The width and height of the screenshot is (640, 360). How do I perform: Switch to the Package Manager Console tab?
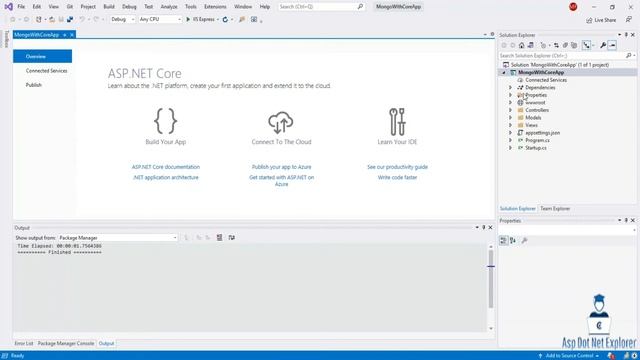pos(66,343)
